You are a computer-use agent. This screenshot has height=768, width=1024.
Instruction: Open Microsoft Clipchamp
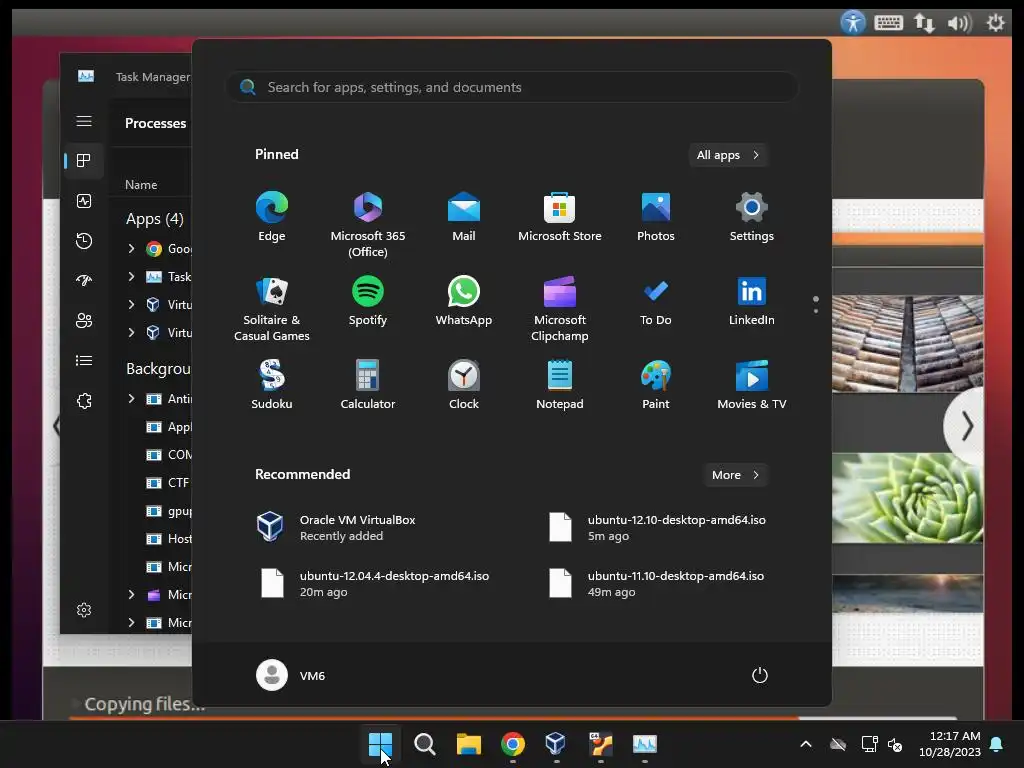(560, 308)
